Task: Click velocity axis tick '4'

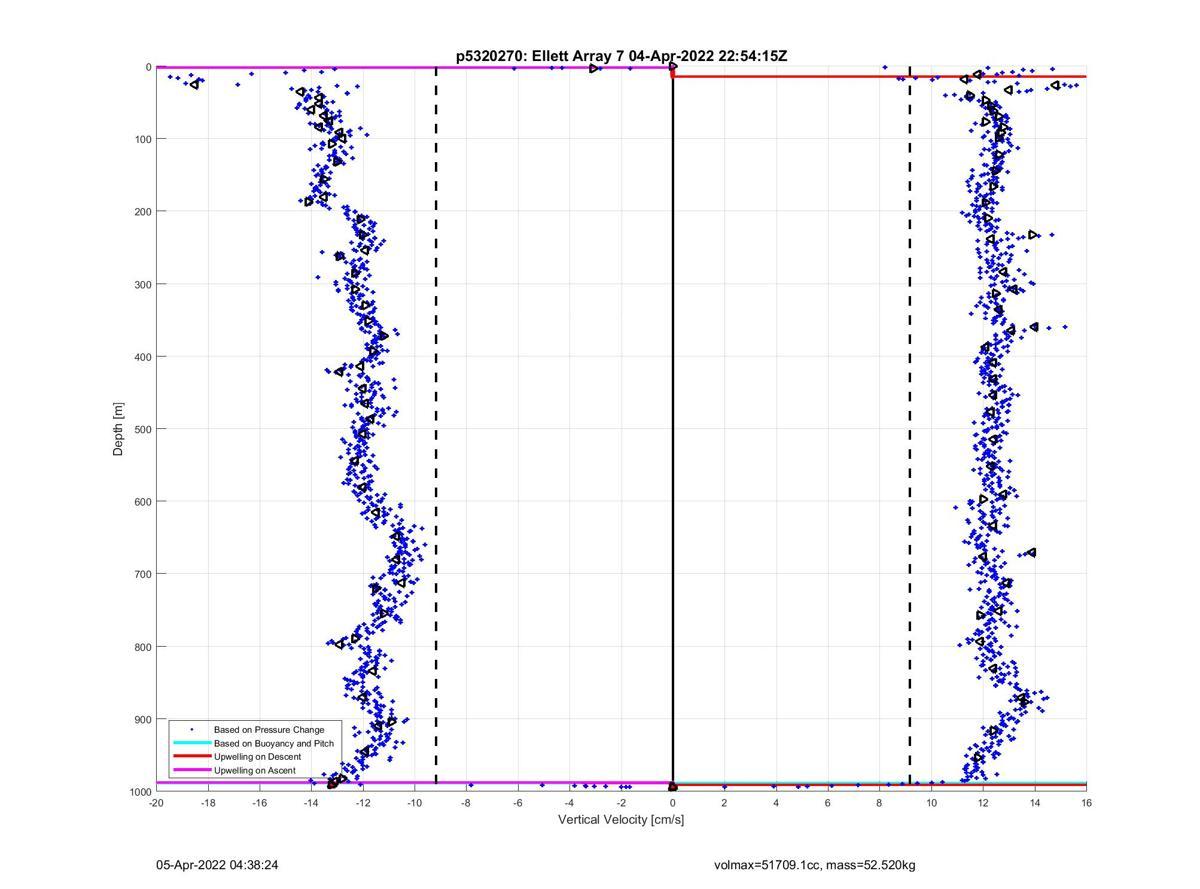Action: coord(776,803)
